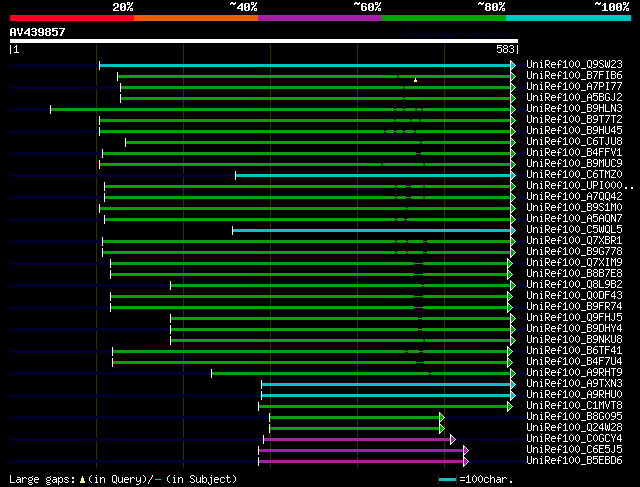Screen dimensions: 640x487
Task: Click the yellow query gap marker under B7FIB6
Action: pyautogui.click(x=416, y=80)
